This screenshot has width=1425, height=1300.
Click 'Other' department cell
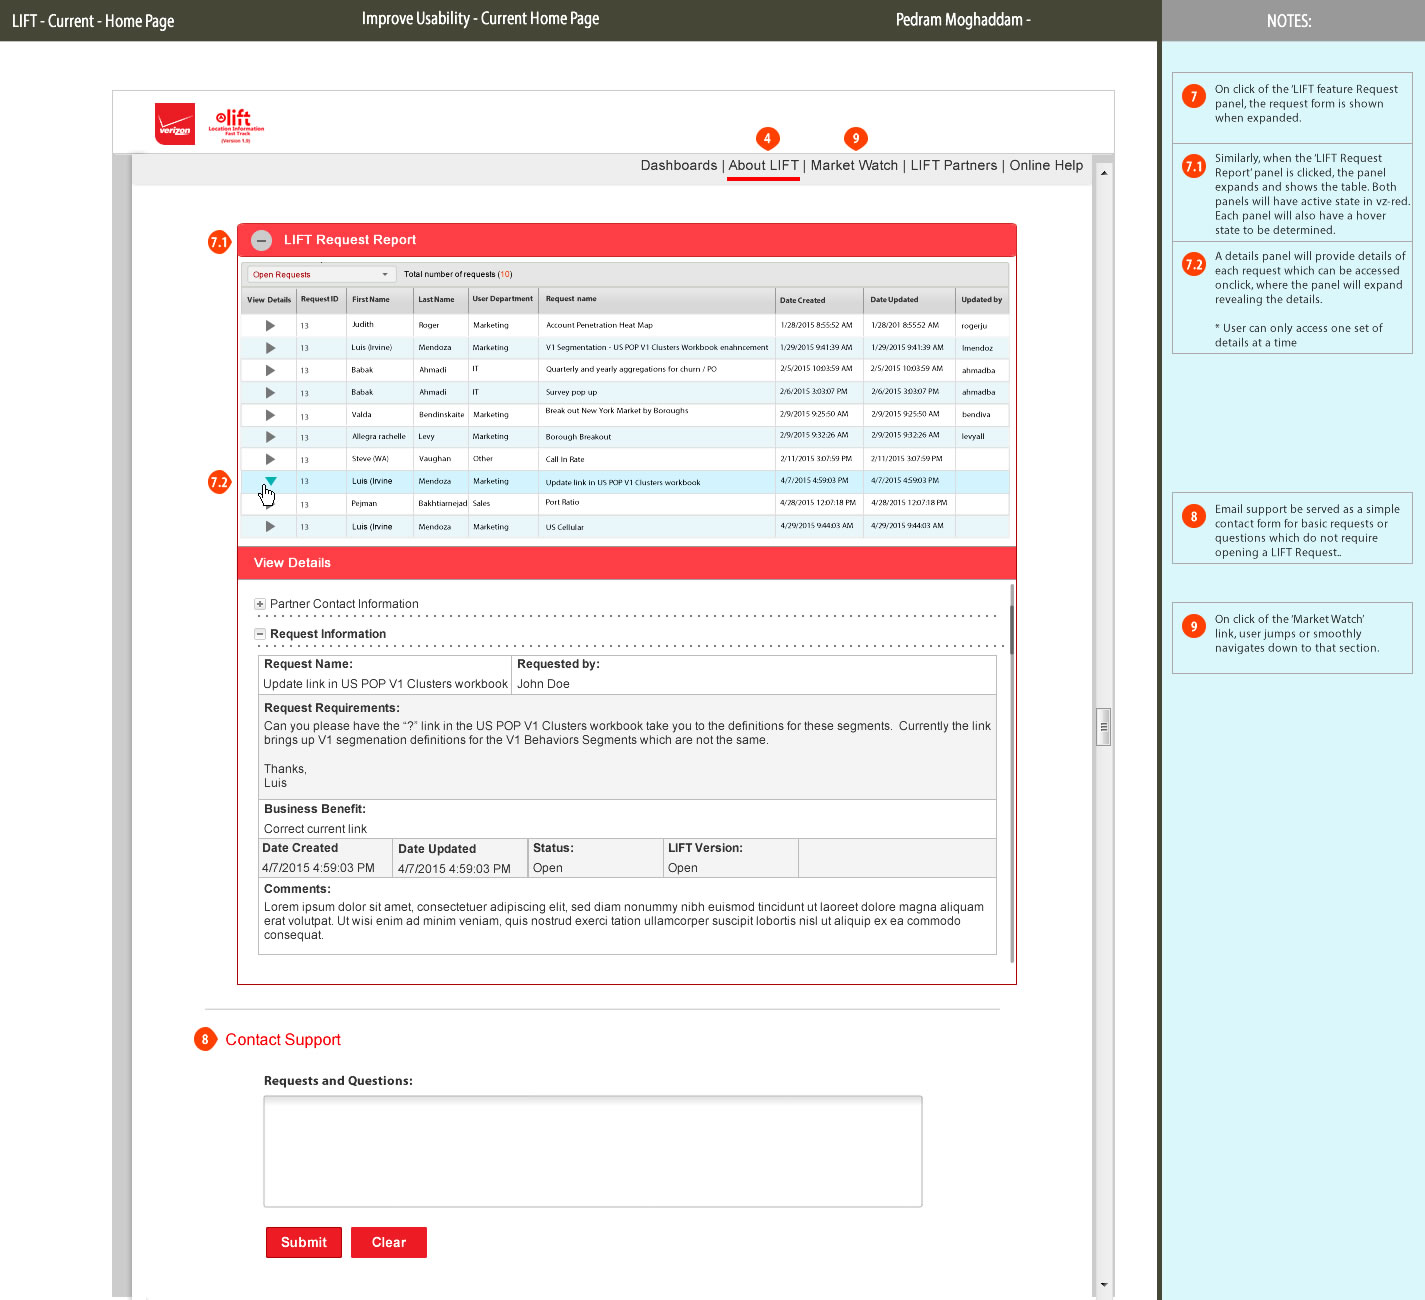(483, 459)
